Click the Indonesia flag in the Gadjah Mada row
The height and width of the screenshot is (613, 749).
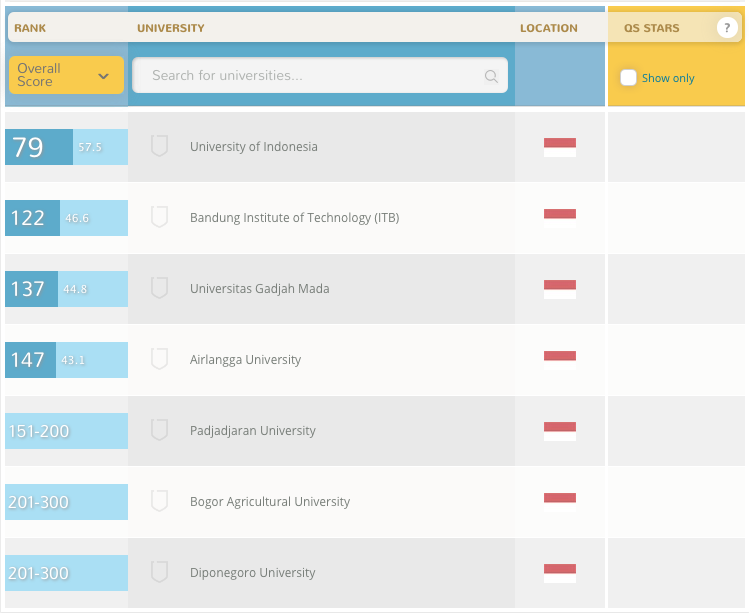pyautogui.click(x=560, y=290)
